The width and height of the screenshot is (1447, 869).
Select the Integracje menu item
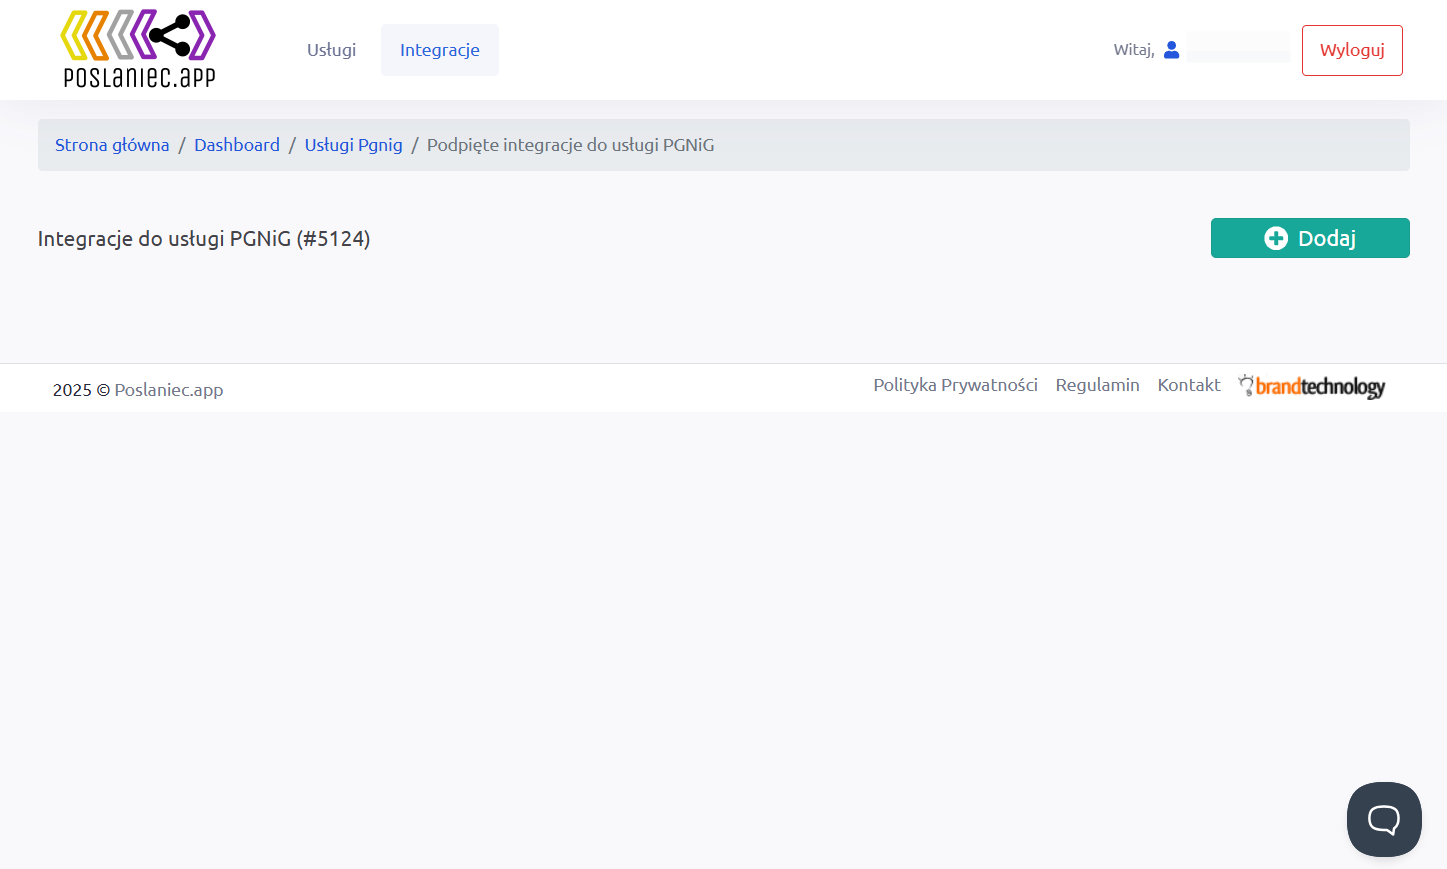point(440,50)
